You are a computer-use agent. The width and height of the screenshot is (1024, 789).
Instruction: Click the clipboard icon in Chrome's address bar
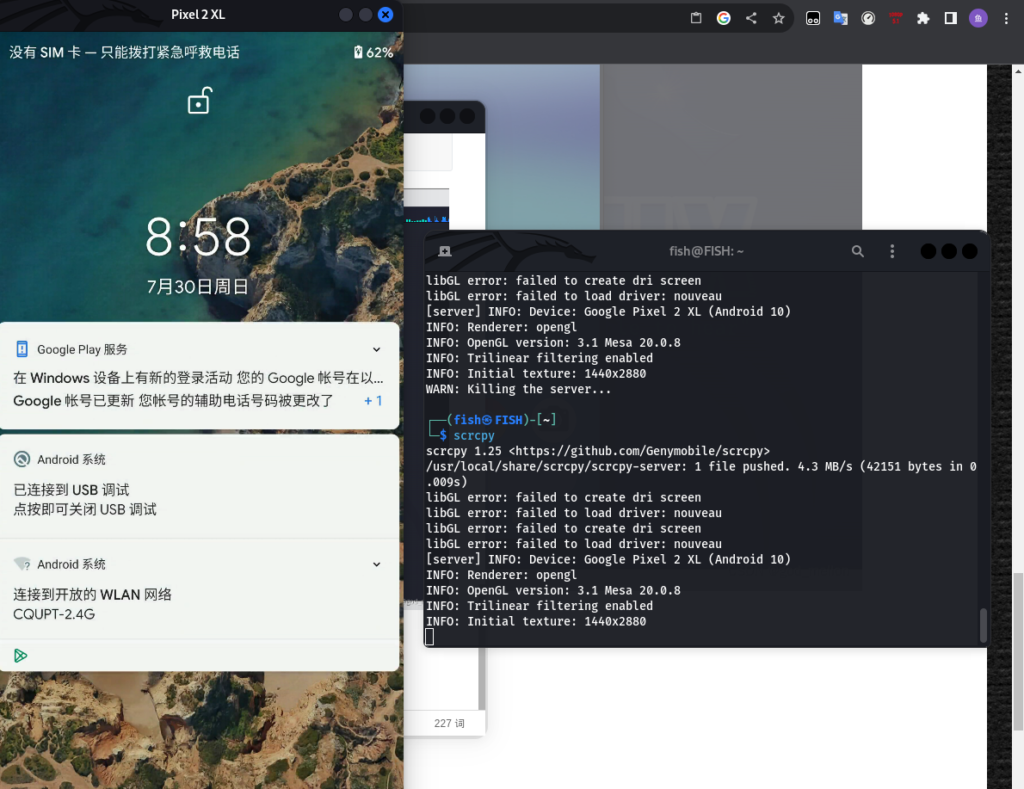click(696, 18)
